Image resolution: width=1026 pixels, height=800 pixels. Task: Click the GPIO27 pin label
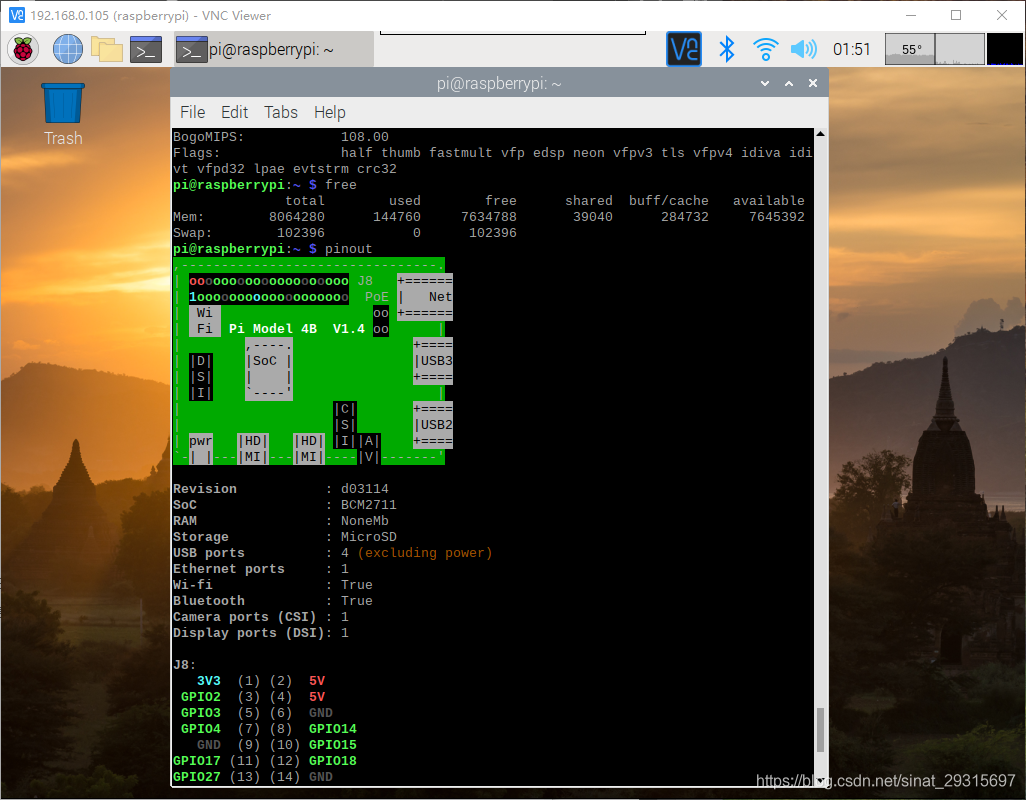(x=197, y=776)
